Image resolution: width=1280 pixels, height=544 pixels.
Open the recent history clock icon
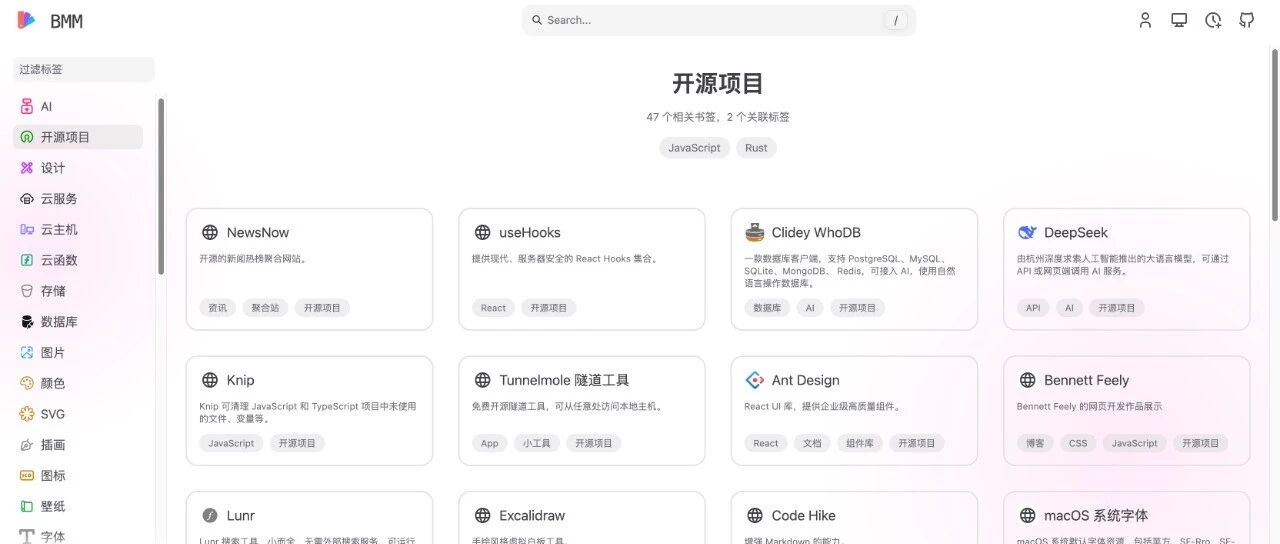pyautogui.click(x=1213, y=20)
